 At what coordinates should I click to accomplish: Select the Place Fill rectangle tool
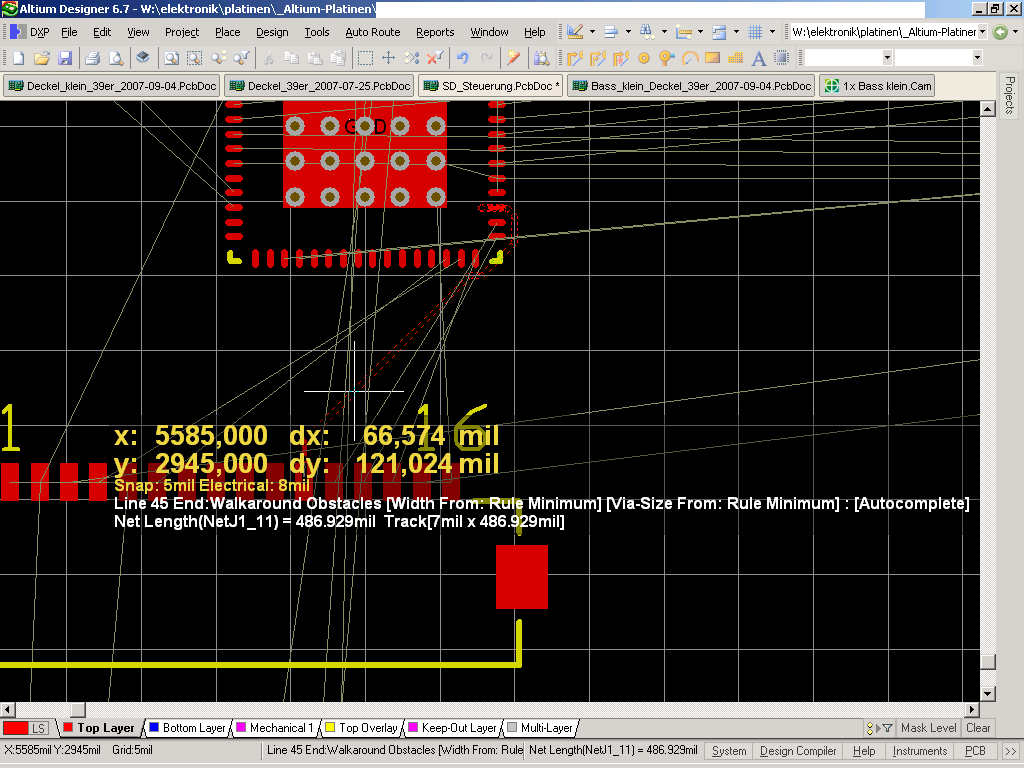[713, 58]
